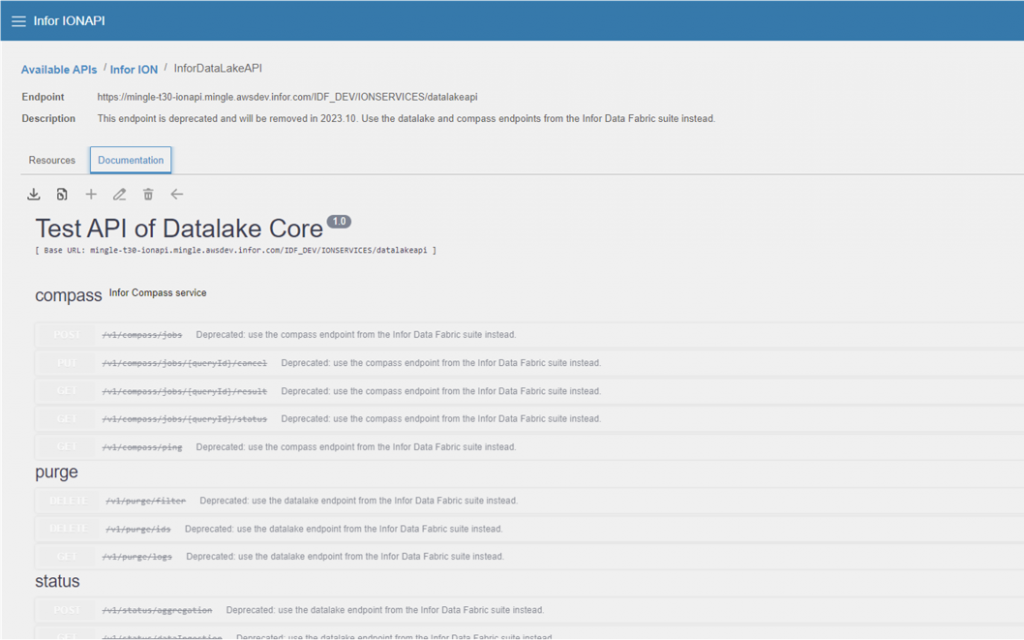Screen dimensions: 1024x640
Task: Expand the POST /v1/status/aggregation operation
Action: point(529,610)
